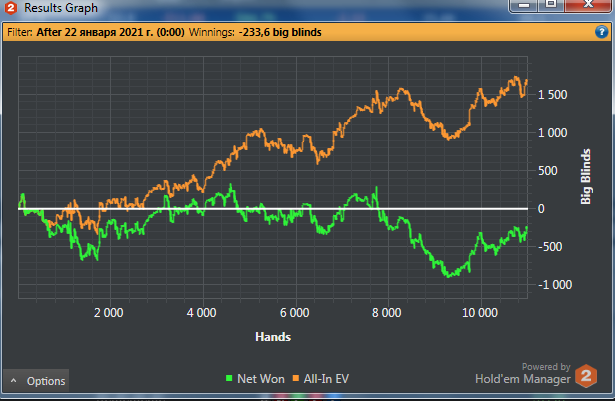This screenshot has width=615, height=401.
Task: Click the Hands axis title
Action: (x=273, y=337)
